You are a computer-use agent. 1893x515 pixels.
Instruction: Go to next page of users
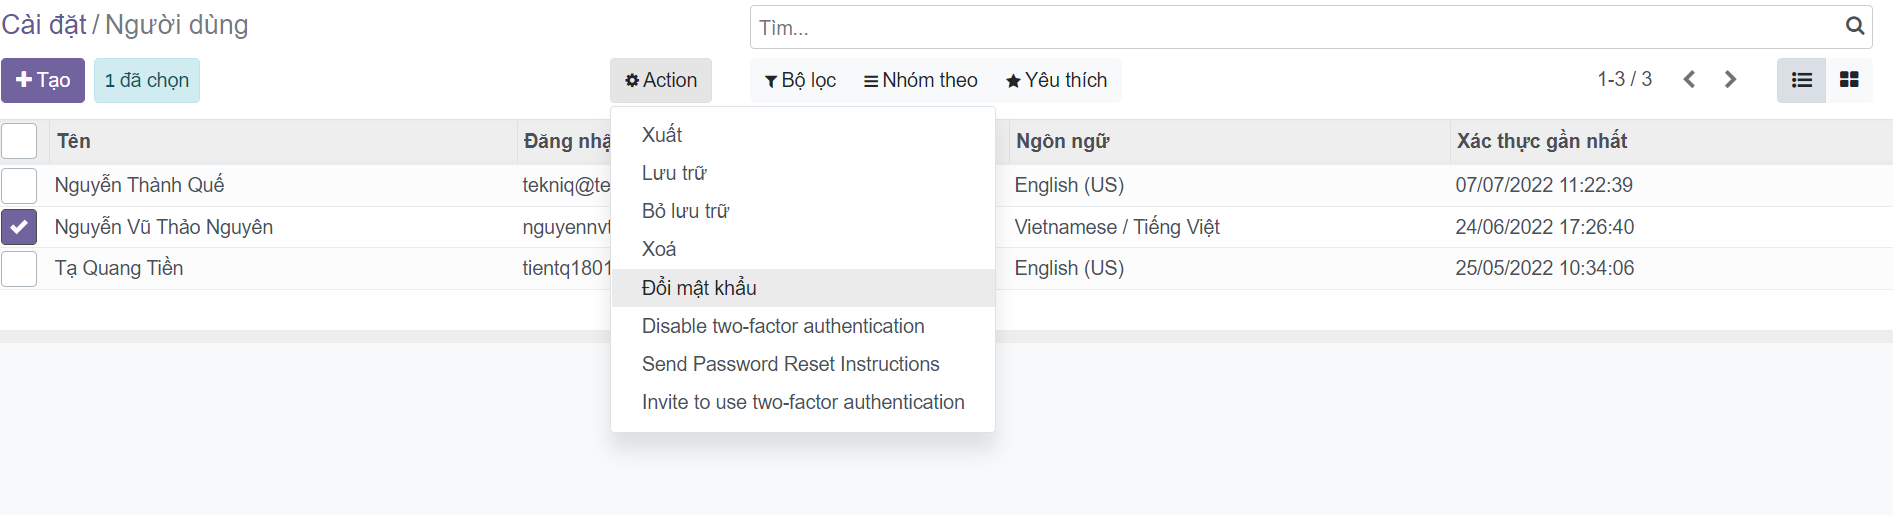(x=1730, y=80)
